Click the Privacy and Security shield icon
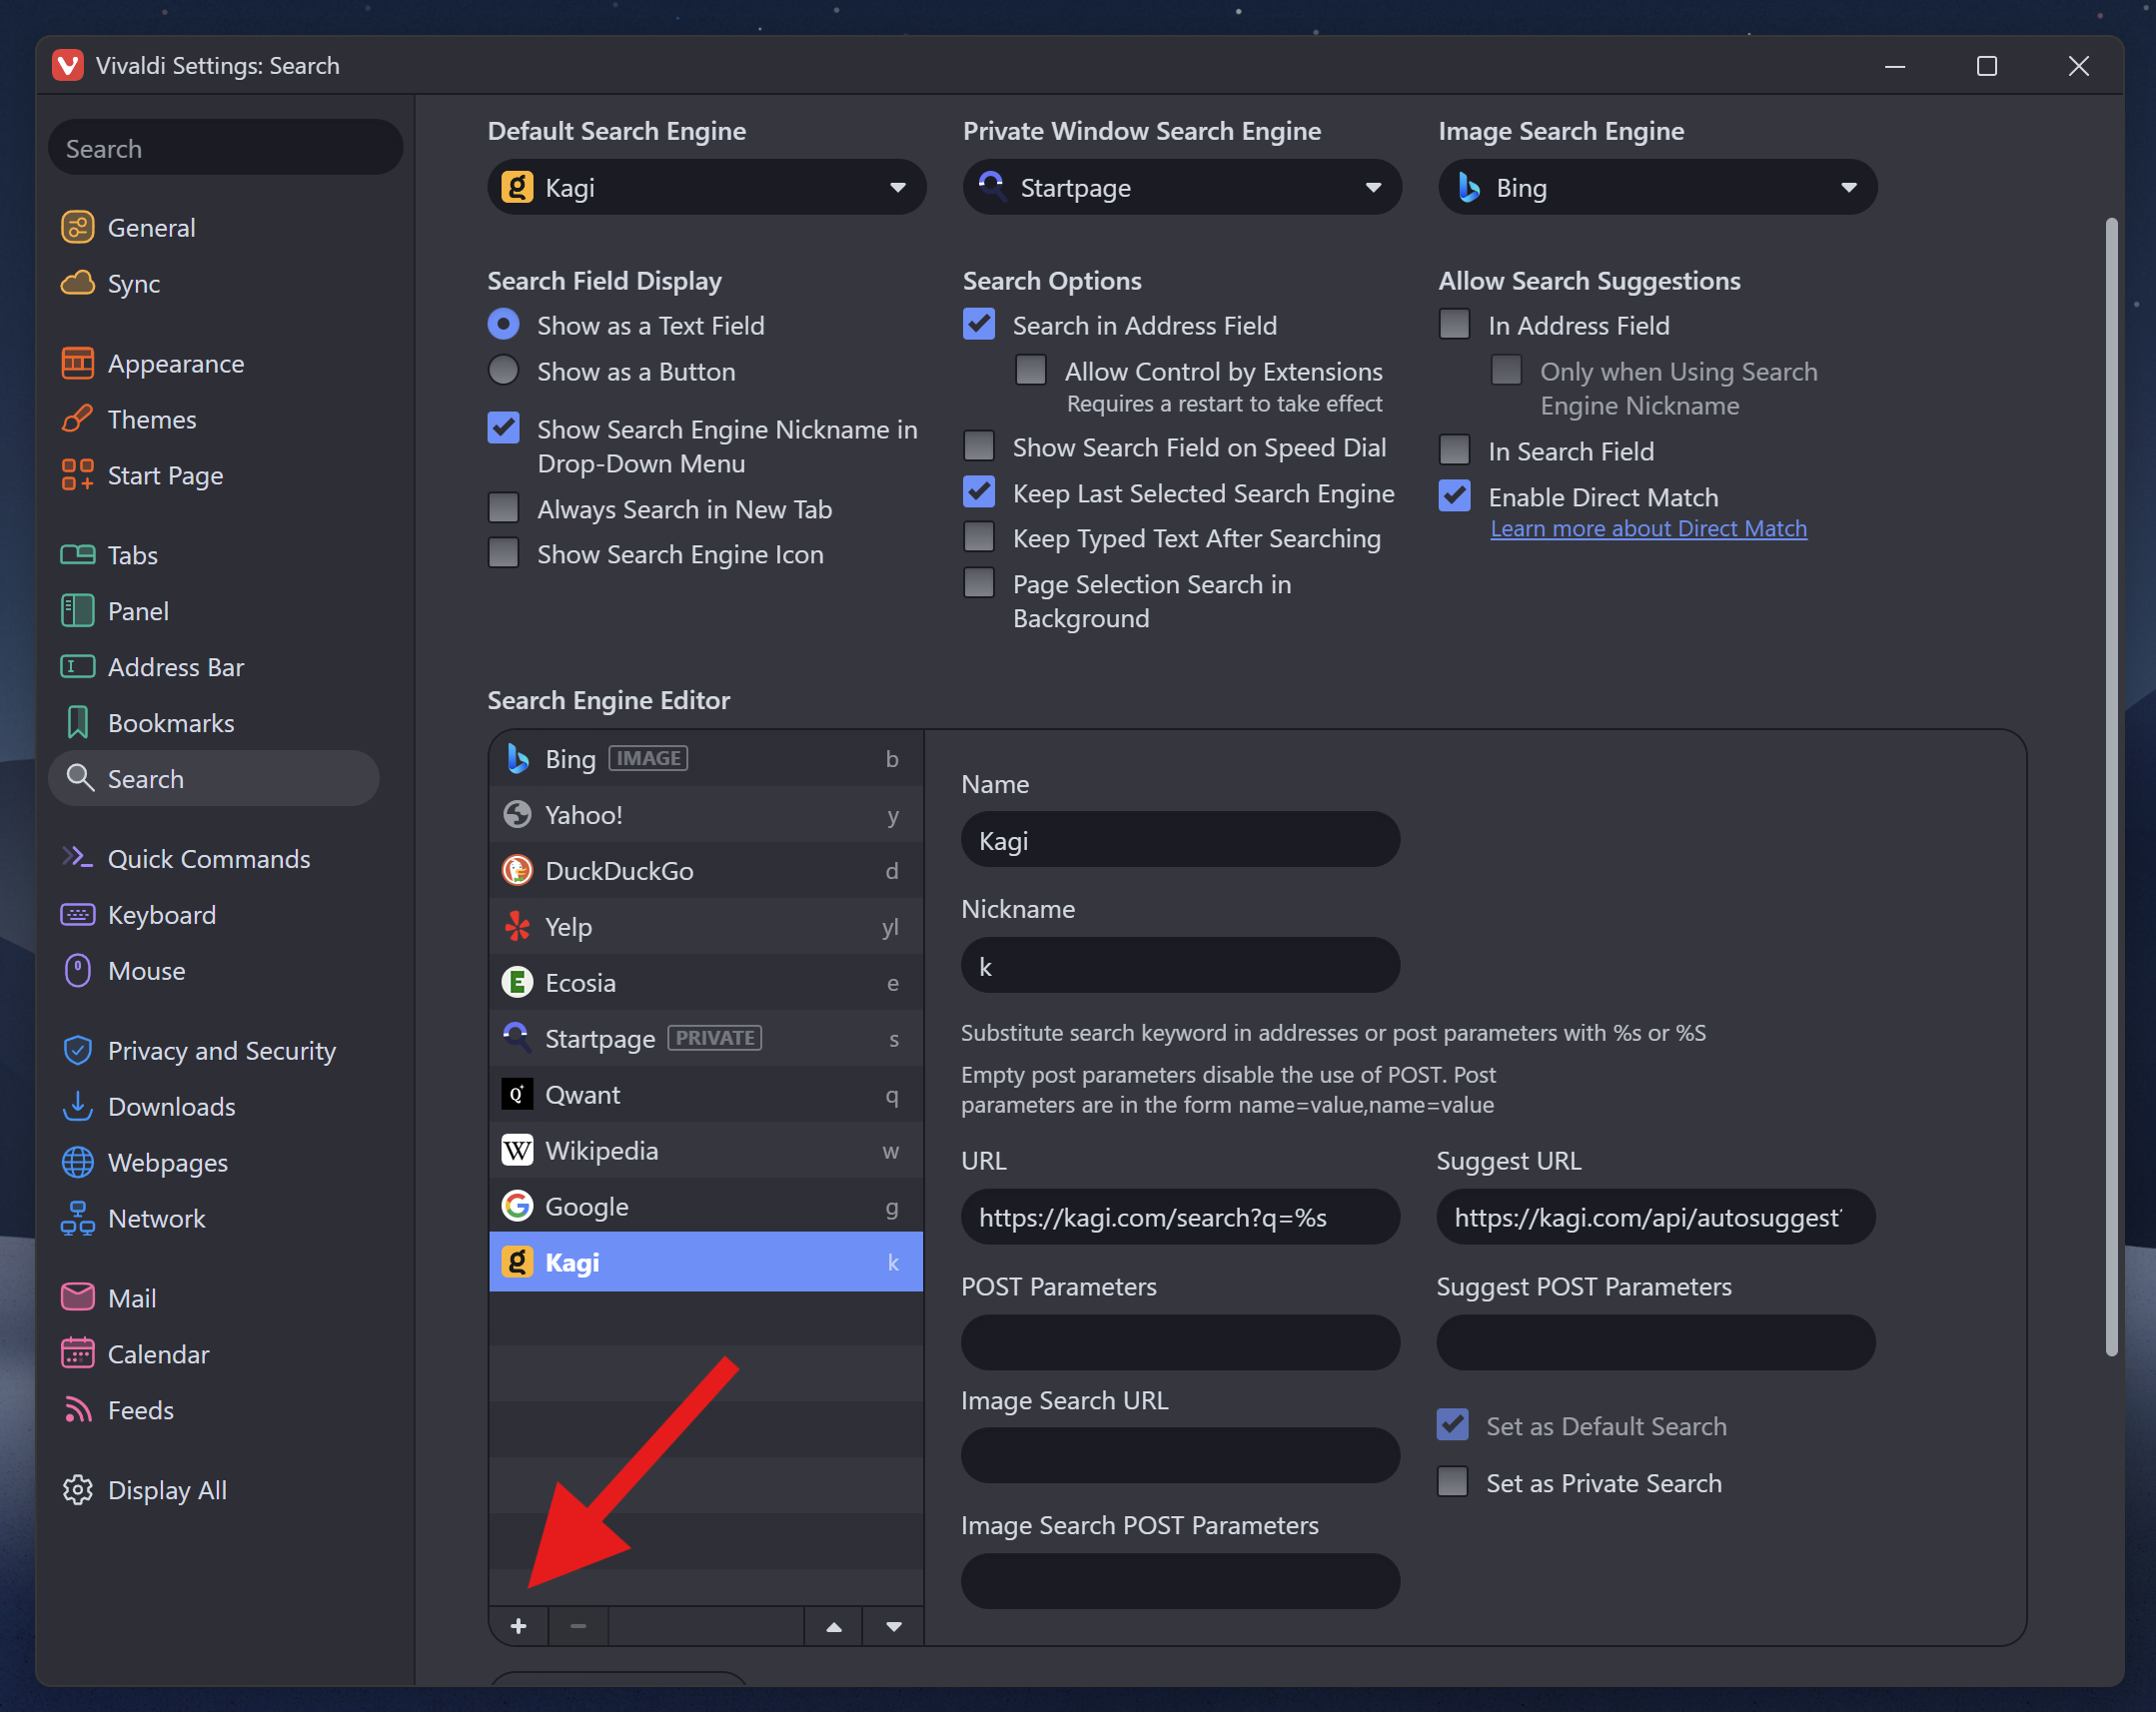Viewport: 2156px width, 1712px height. (x=78, y=1050)
